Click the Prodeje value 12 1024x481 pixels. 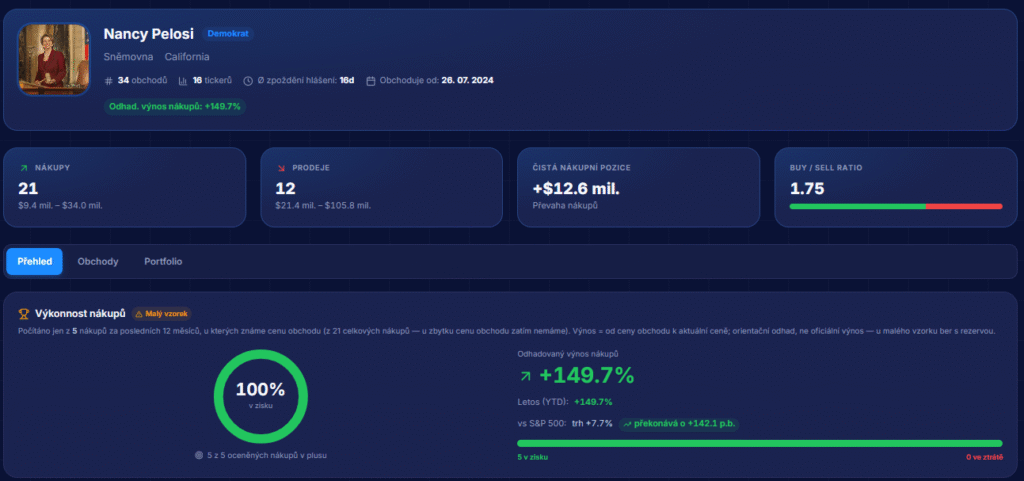(x=285, y=189)
